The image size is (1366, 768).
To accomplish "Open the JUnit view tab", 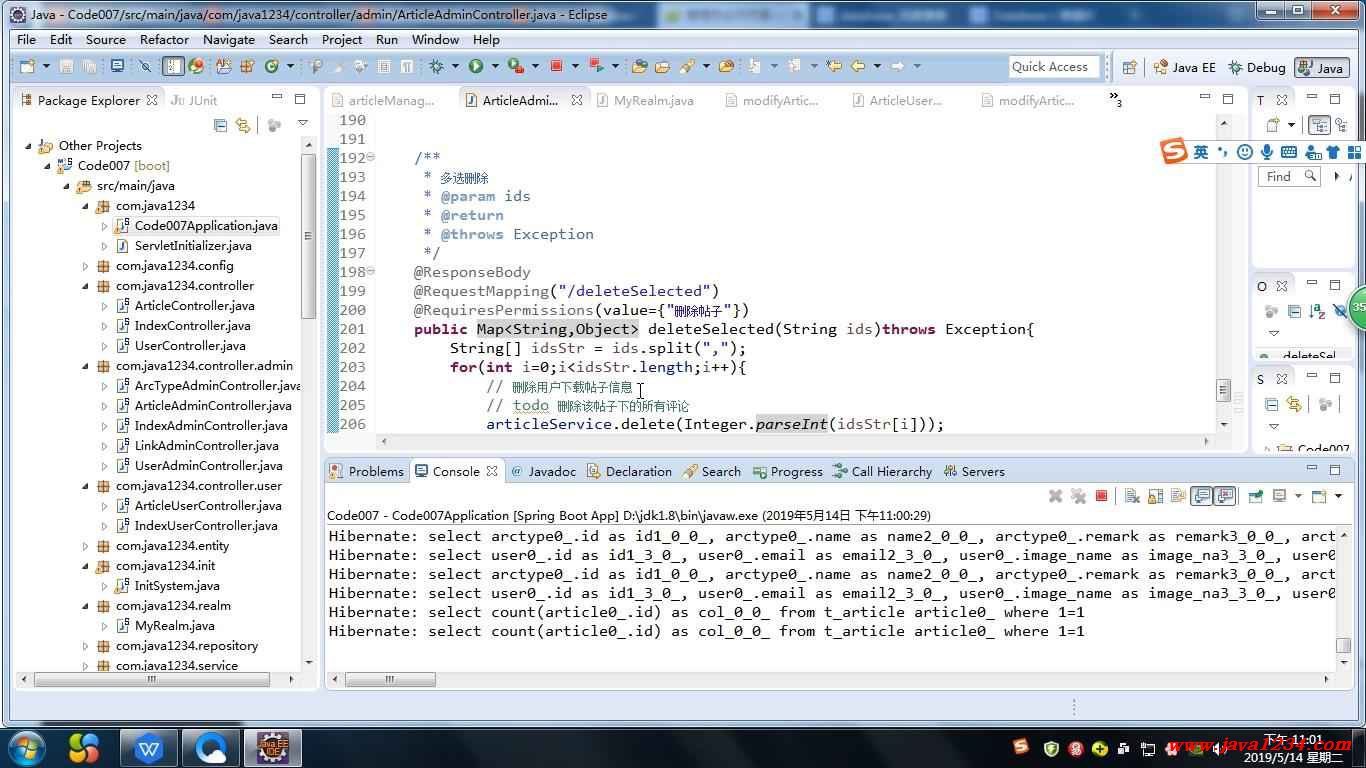I will click(x=194, y=100).
